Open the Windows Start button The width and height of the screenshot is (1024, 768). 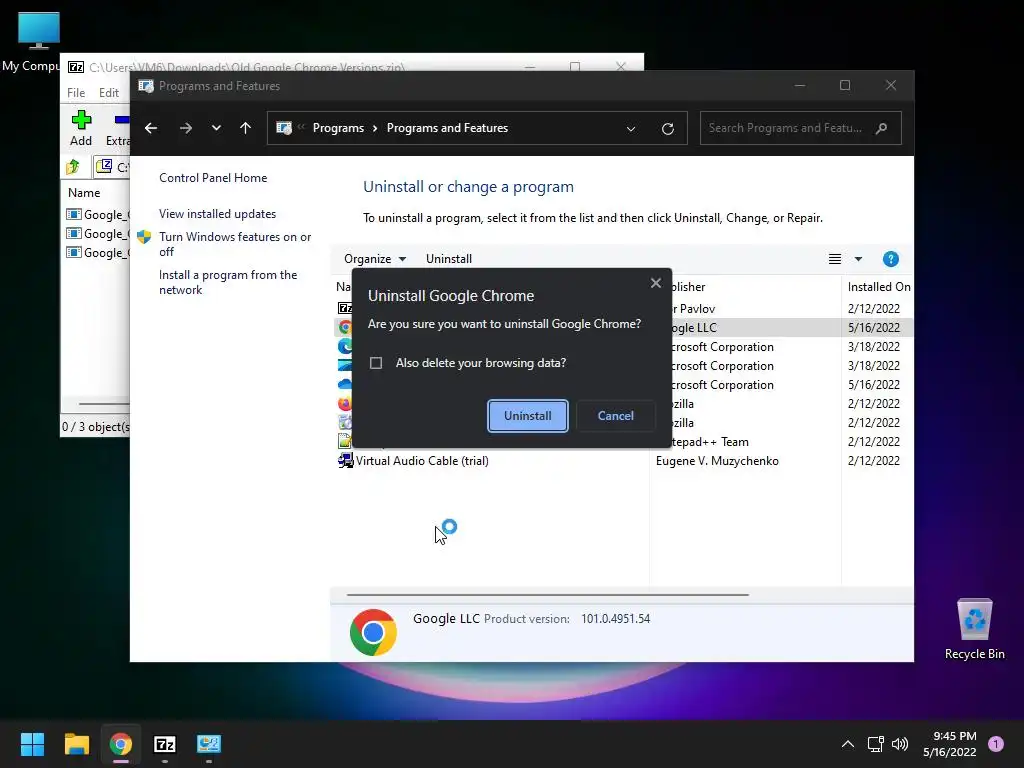(32, 744)
